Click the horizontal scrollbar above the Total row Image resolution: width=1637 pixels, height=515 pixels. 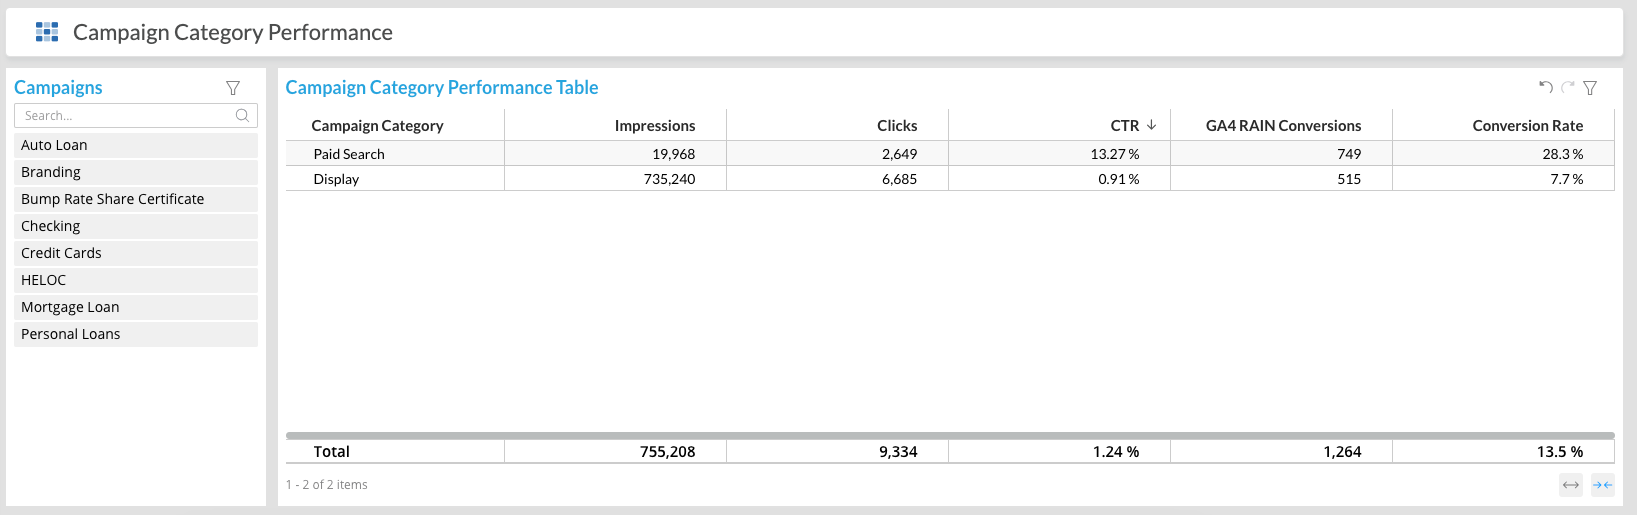[x=949, y=436]
